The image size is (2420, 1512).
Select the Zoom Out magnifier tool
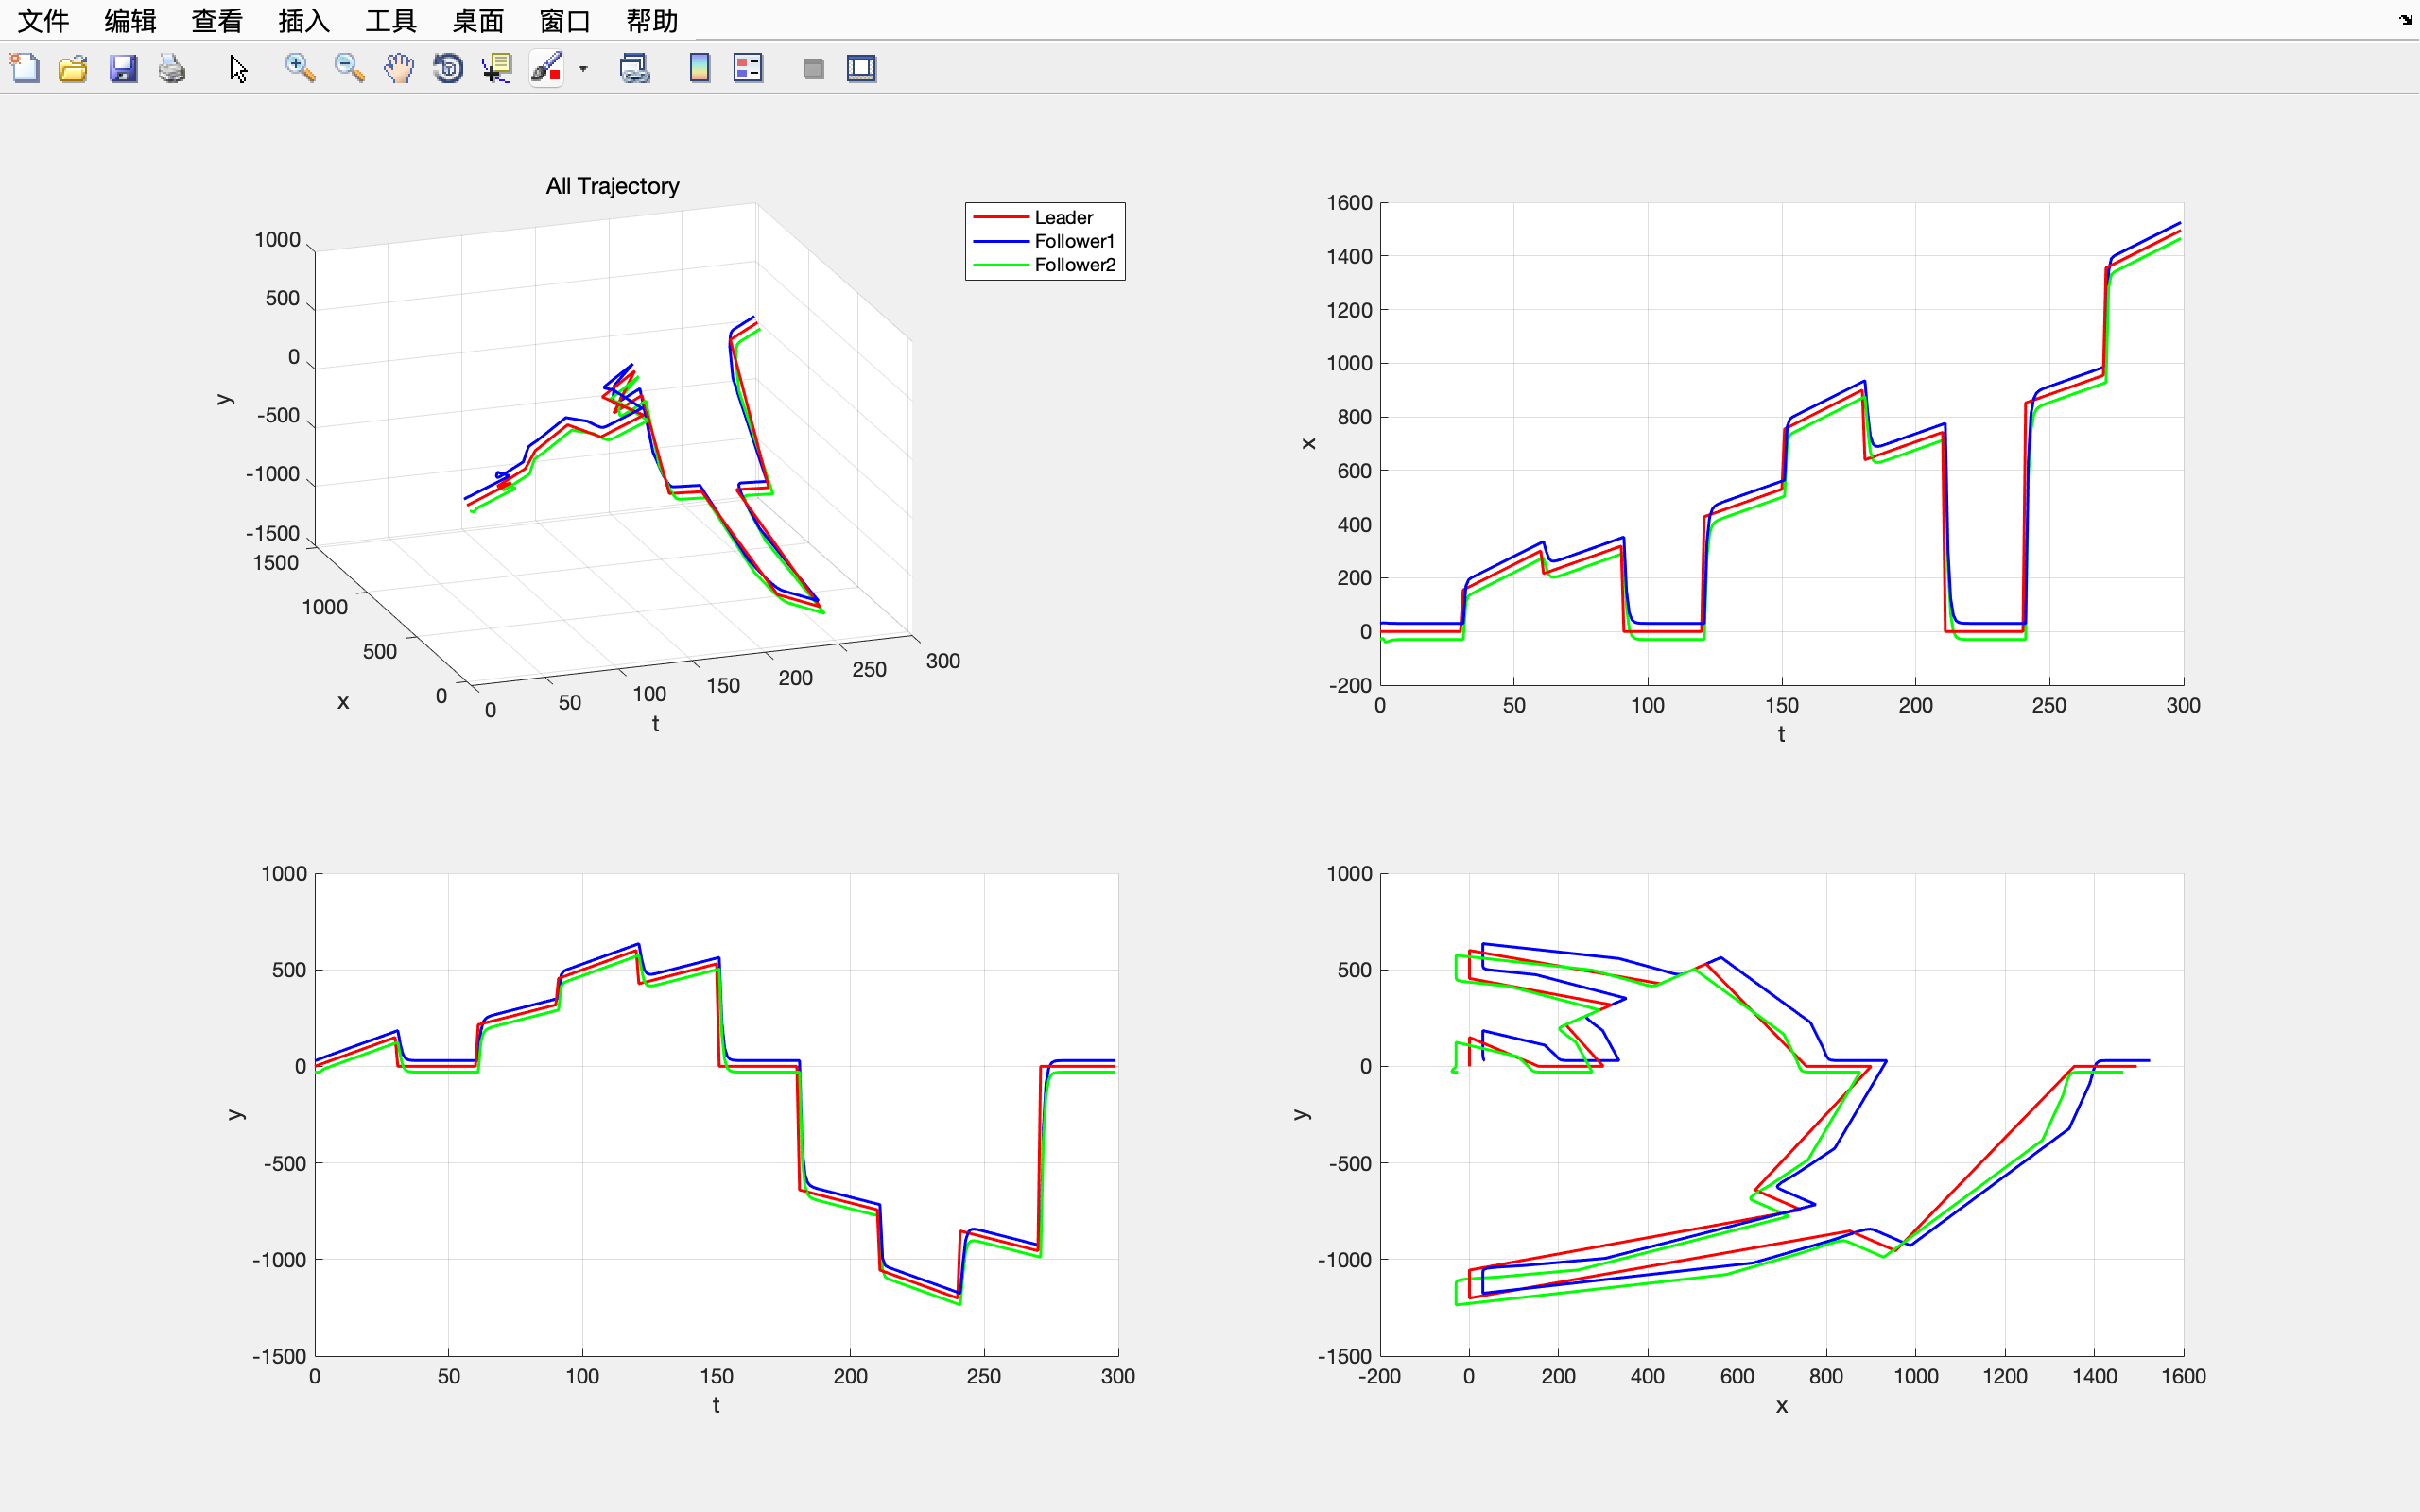349,68
